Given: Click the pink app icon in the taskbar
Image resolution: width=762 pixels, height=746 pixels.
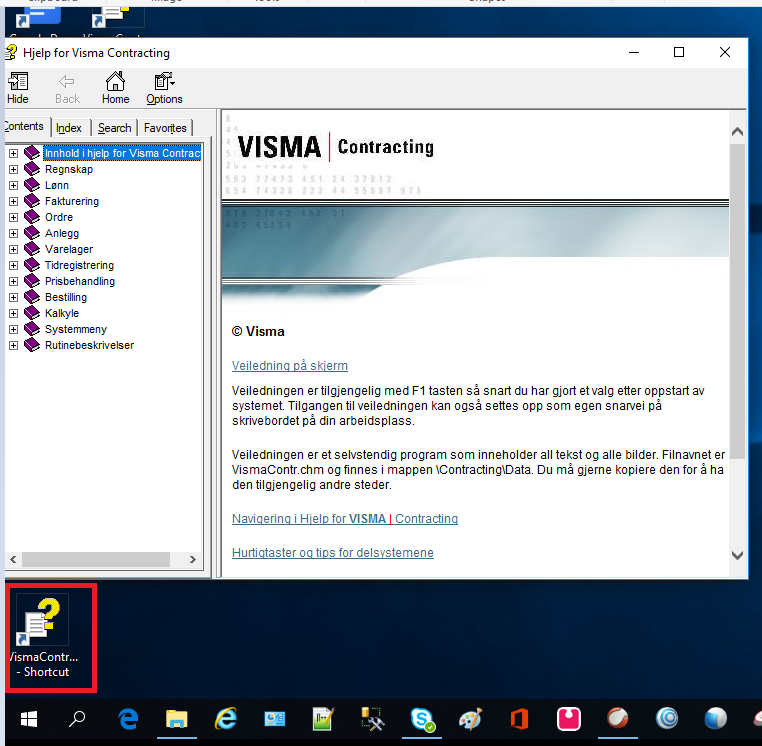Looking at the screenshot, I should (569, 719).
